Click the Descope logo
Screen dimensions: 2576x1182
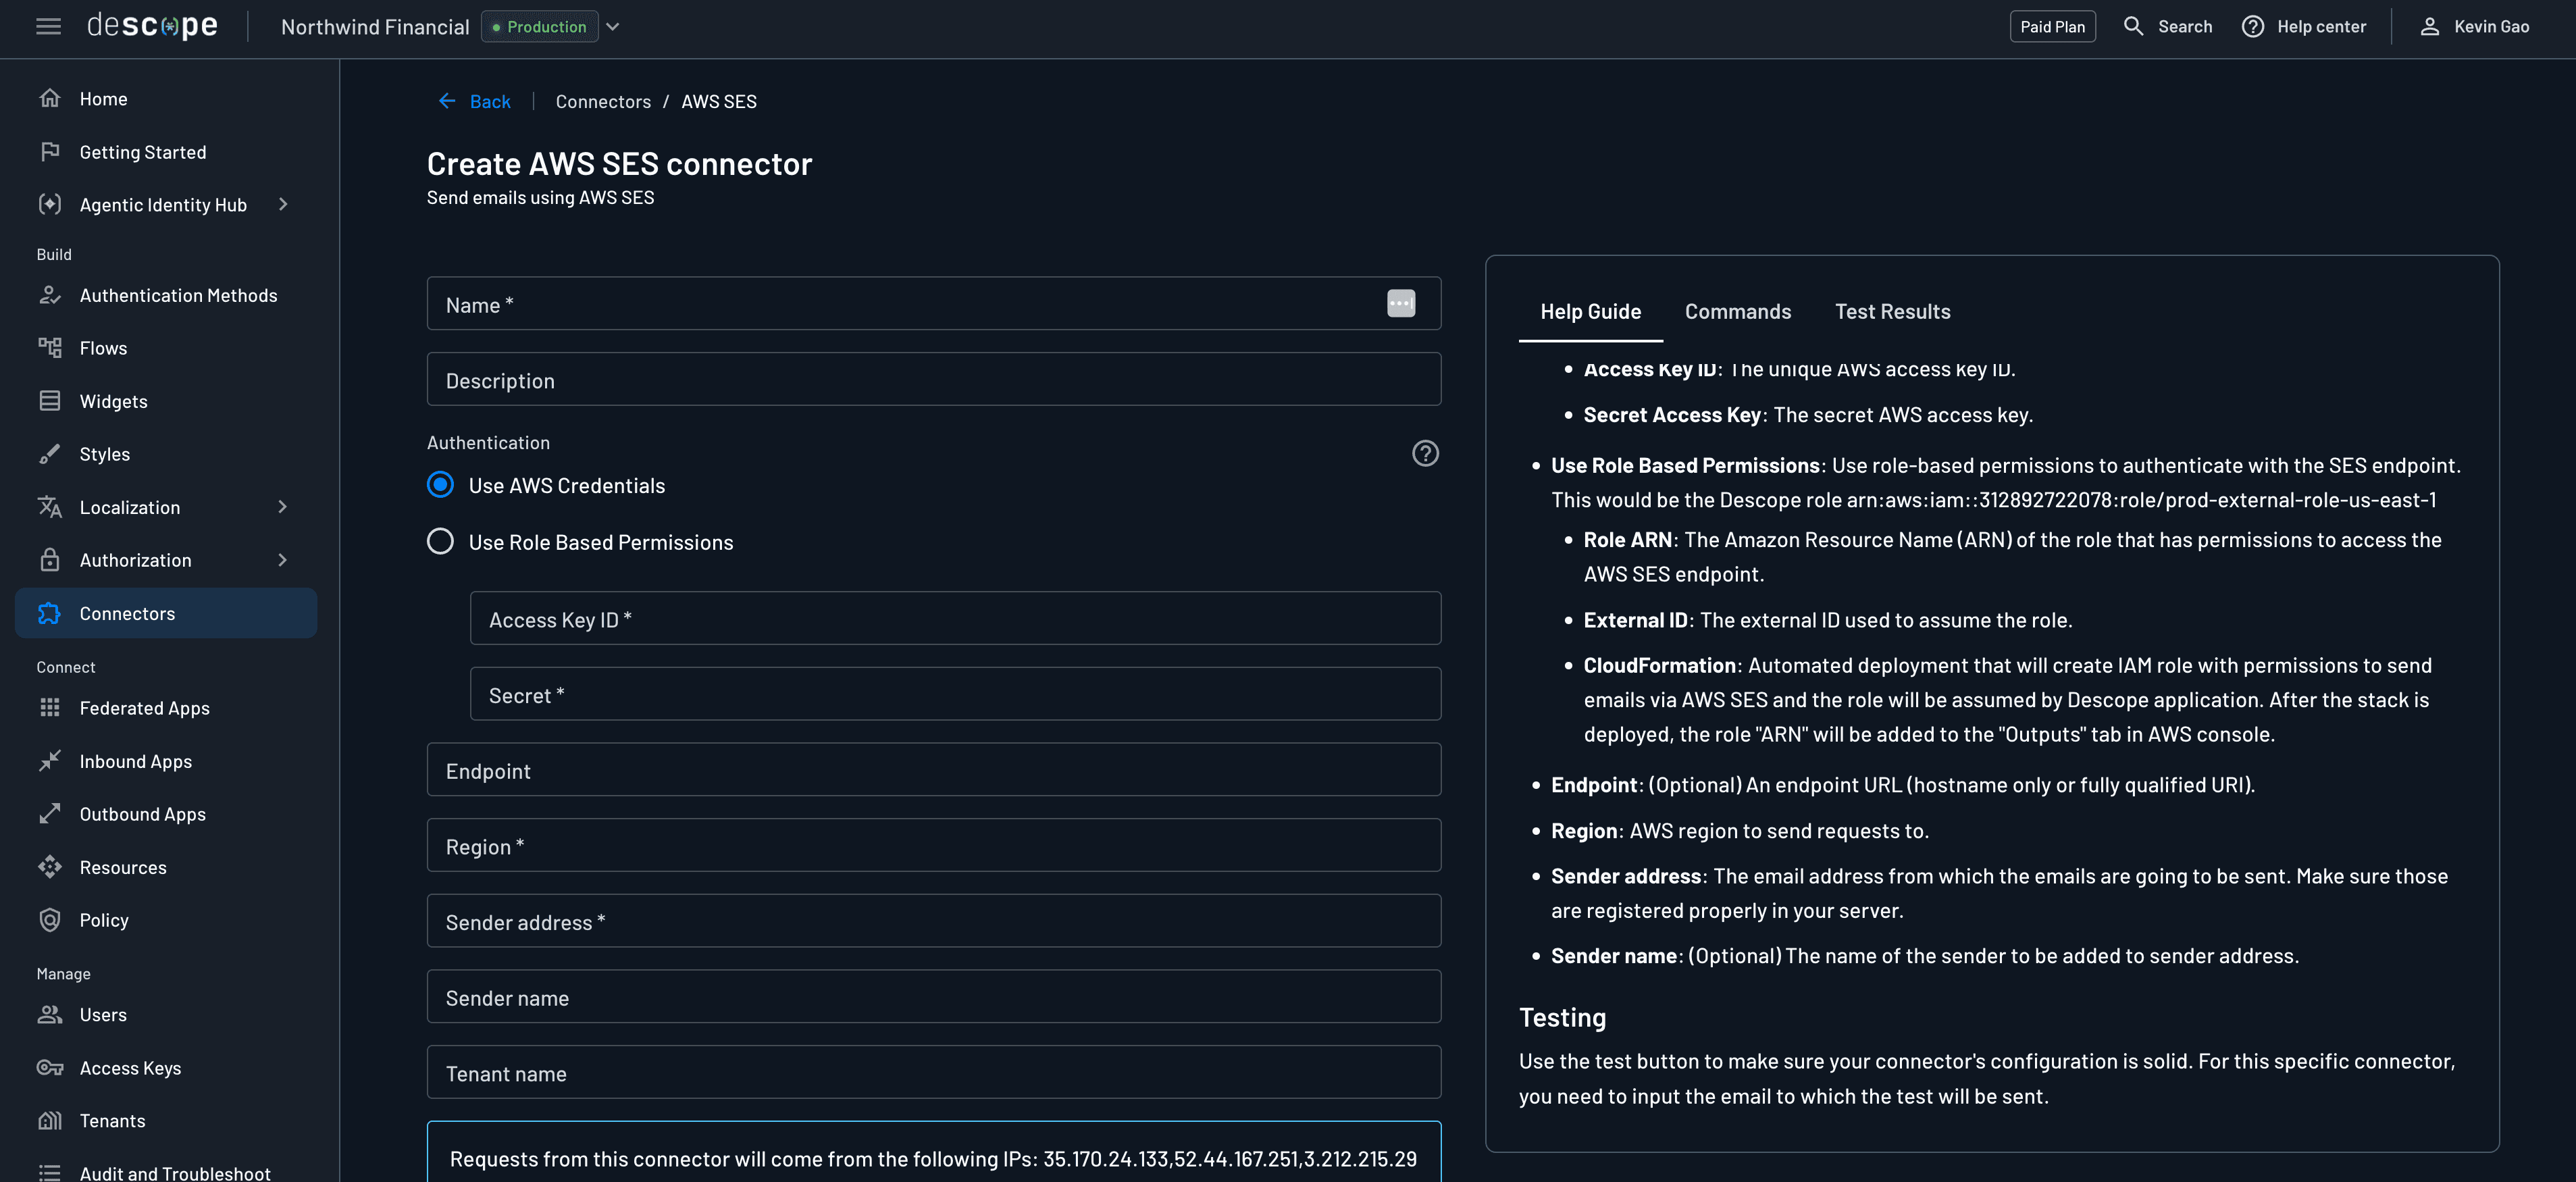pos(152,26)
